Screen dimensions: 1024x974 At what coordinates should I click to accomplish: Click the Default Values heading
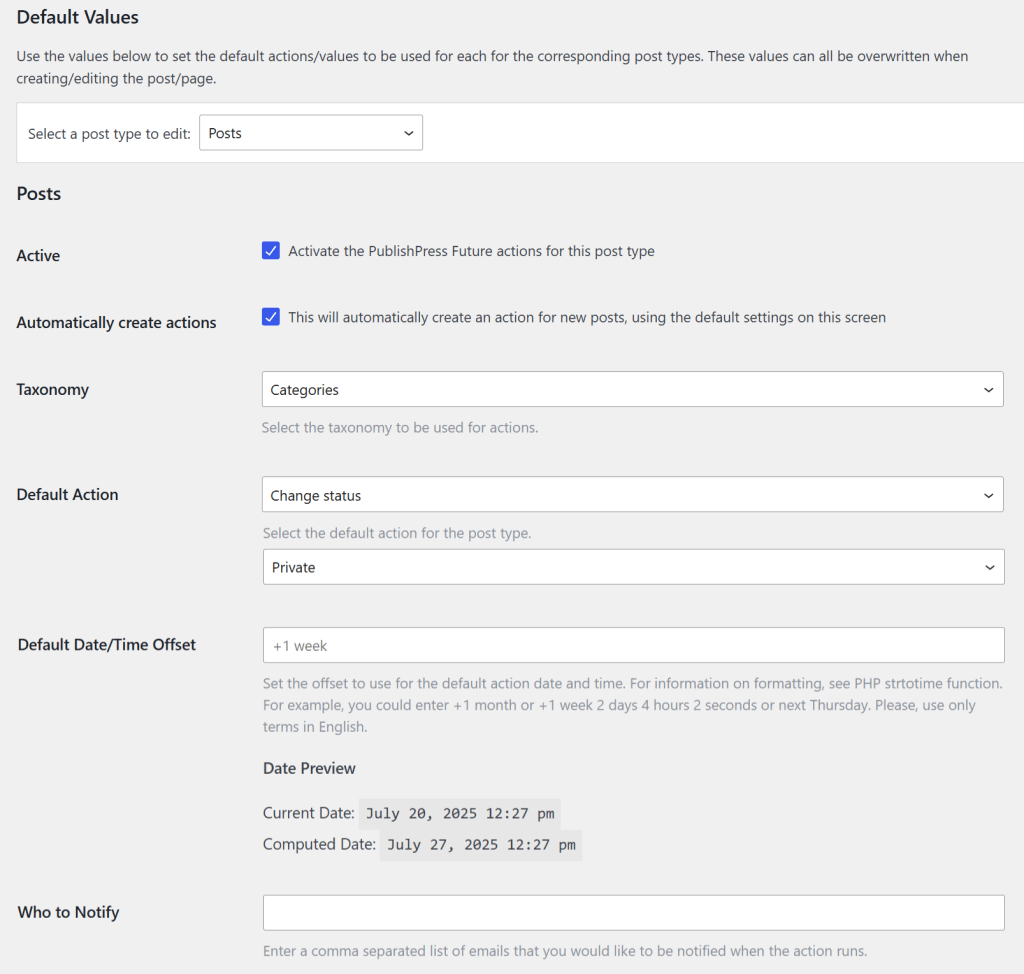pos(77,17)
